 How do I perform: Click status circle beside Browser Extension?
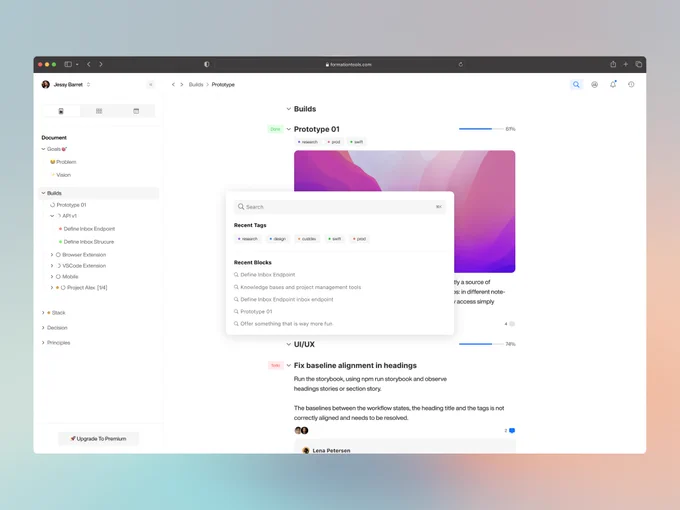(58, 255)
